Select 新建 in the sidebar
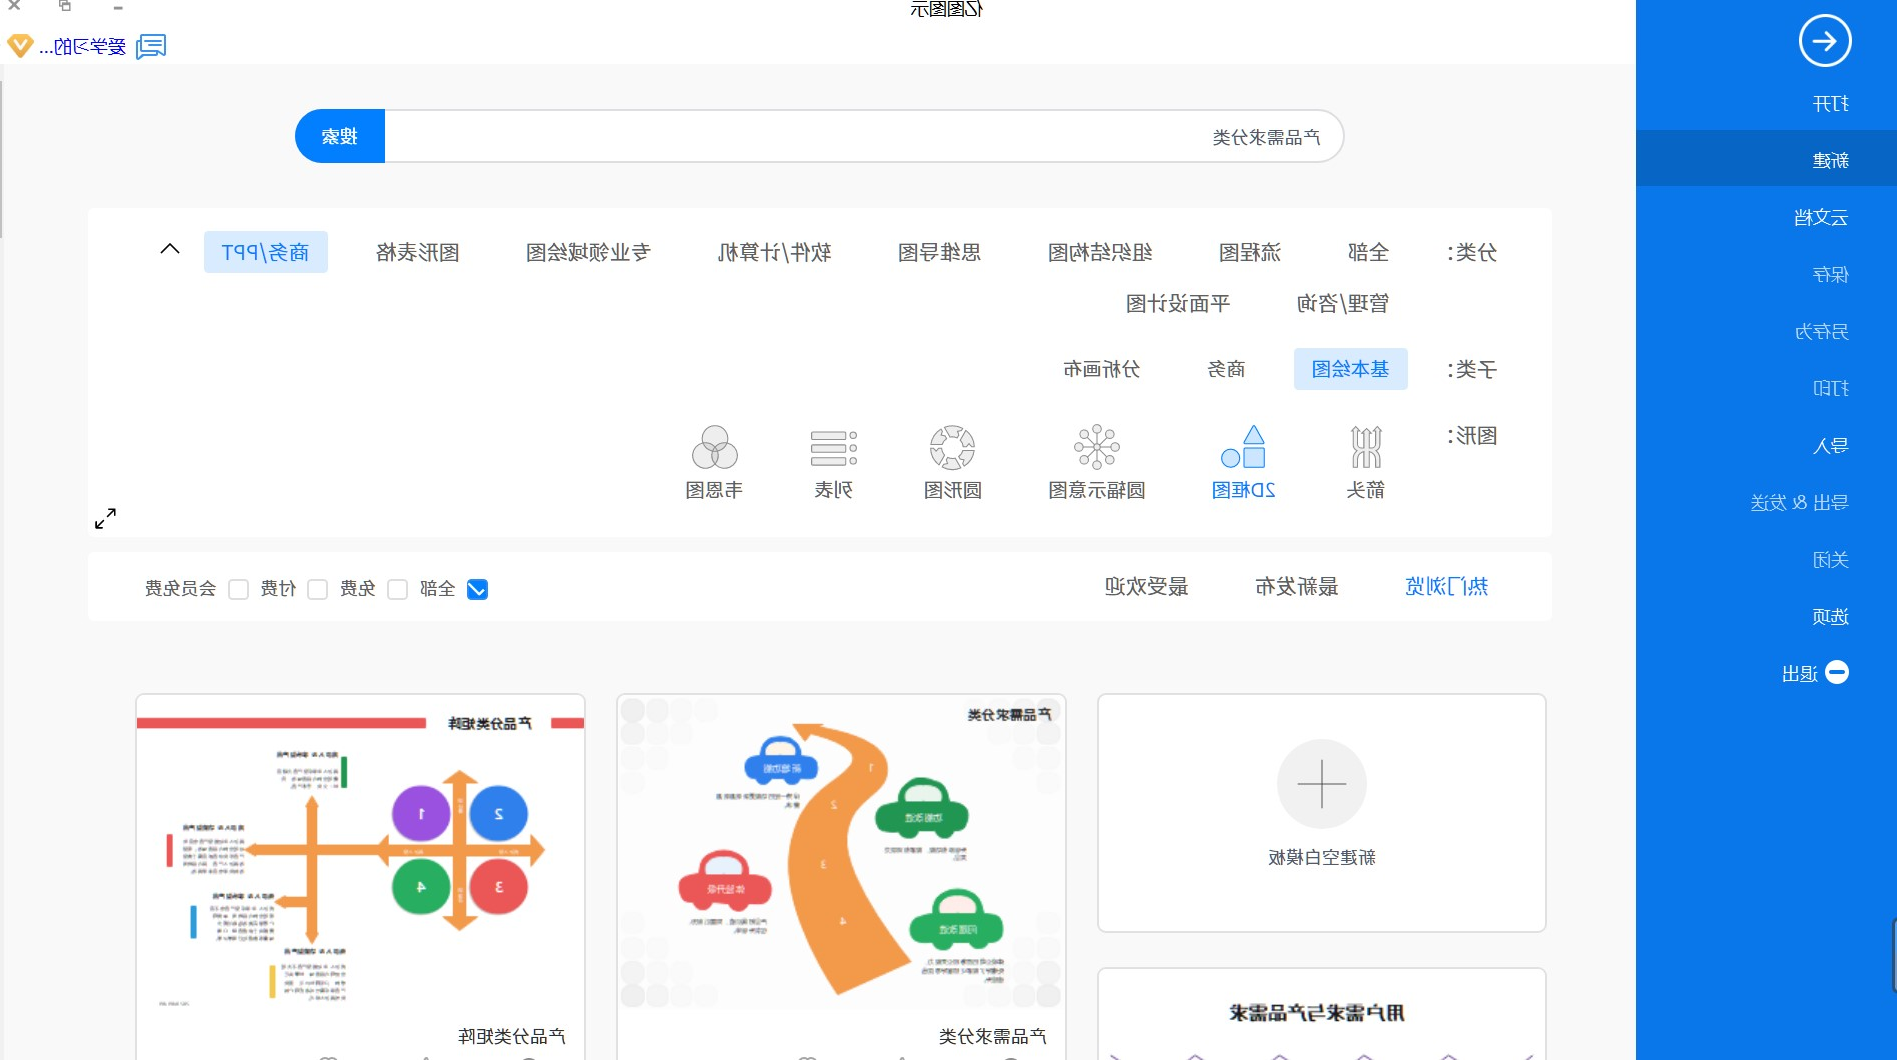This screenshot has height=1060, width=1897. tap(1830, 160)
